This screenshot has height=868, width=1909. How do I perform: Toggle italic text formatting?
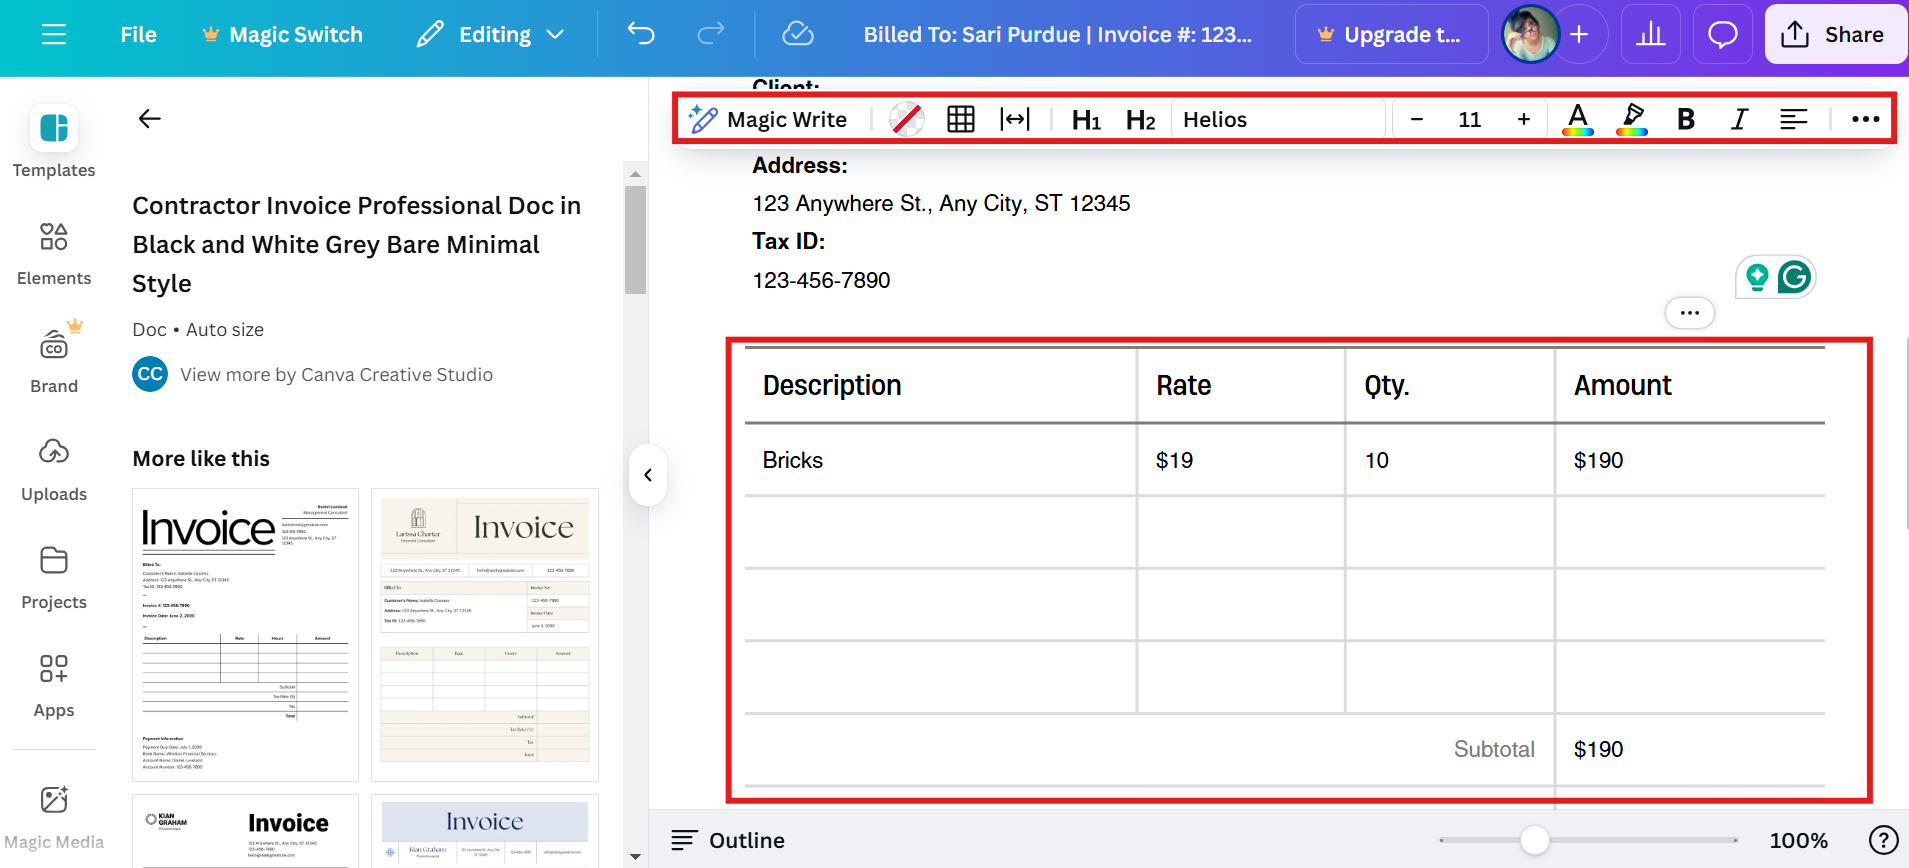tap(1739, 120)
